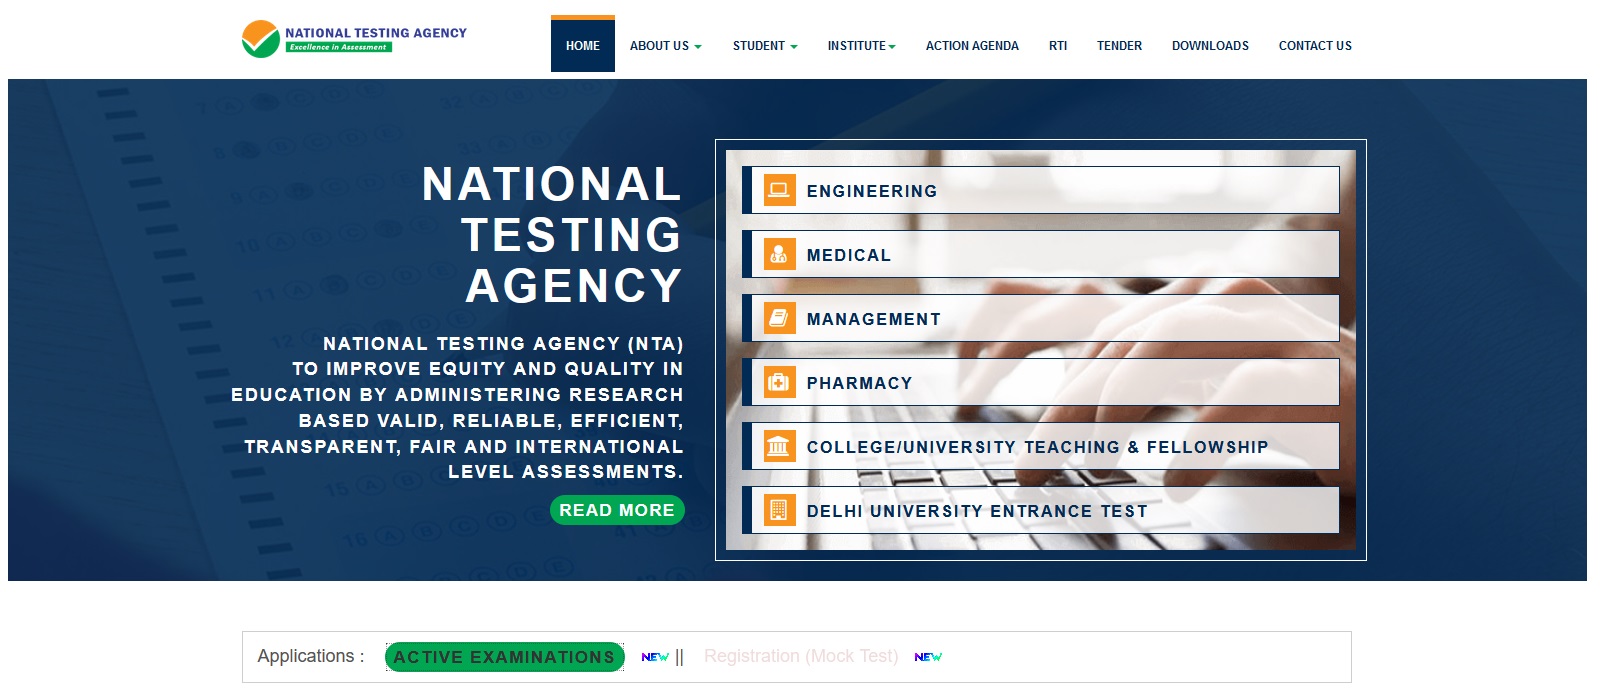Click the Medical doctor icon
The height and width of the screenshot is (692, 1600).
click(779, 254)
